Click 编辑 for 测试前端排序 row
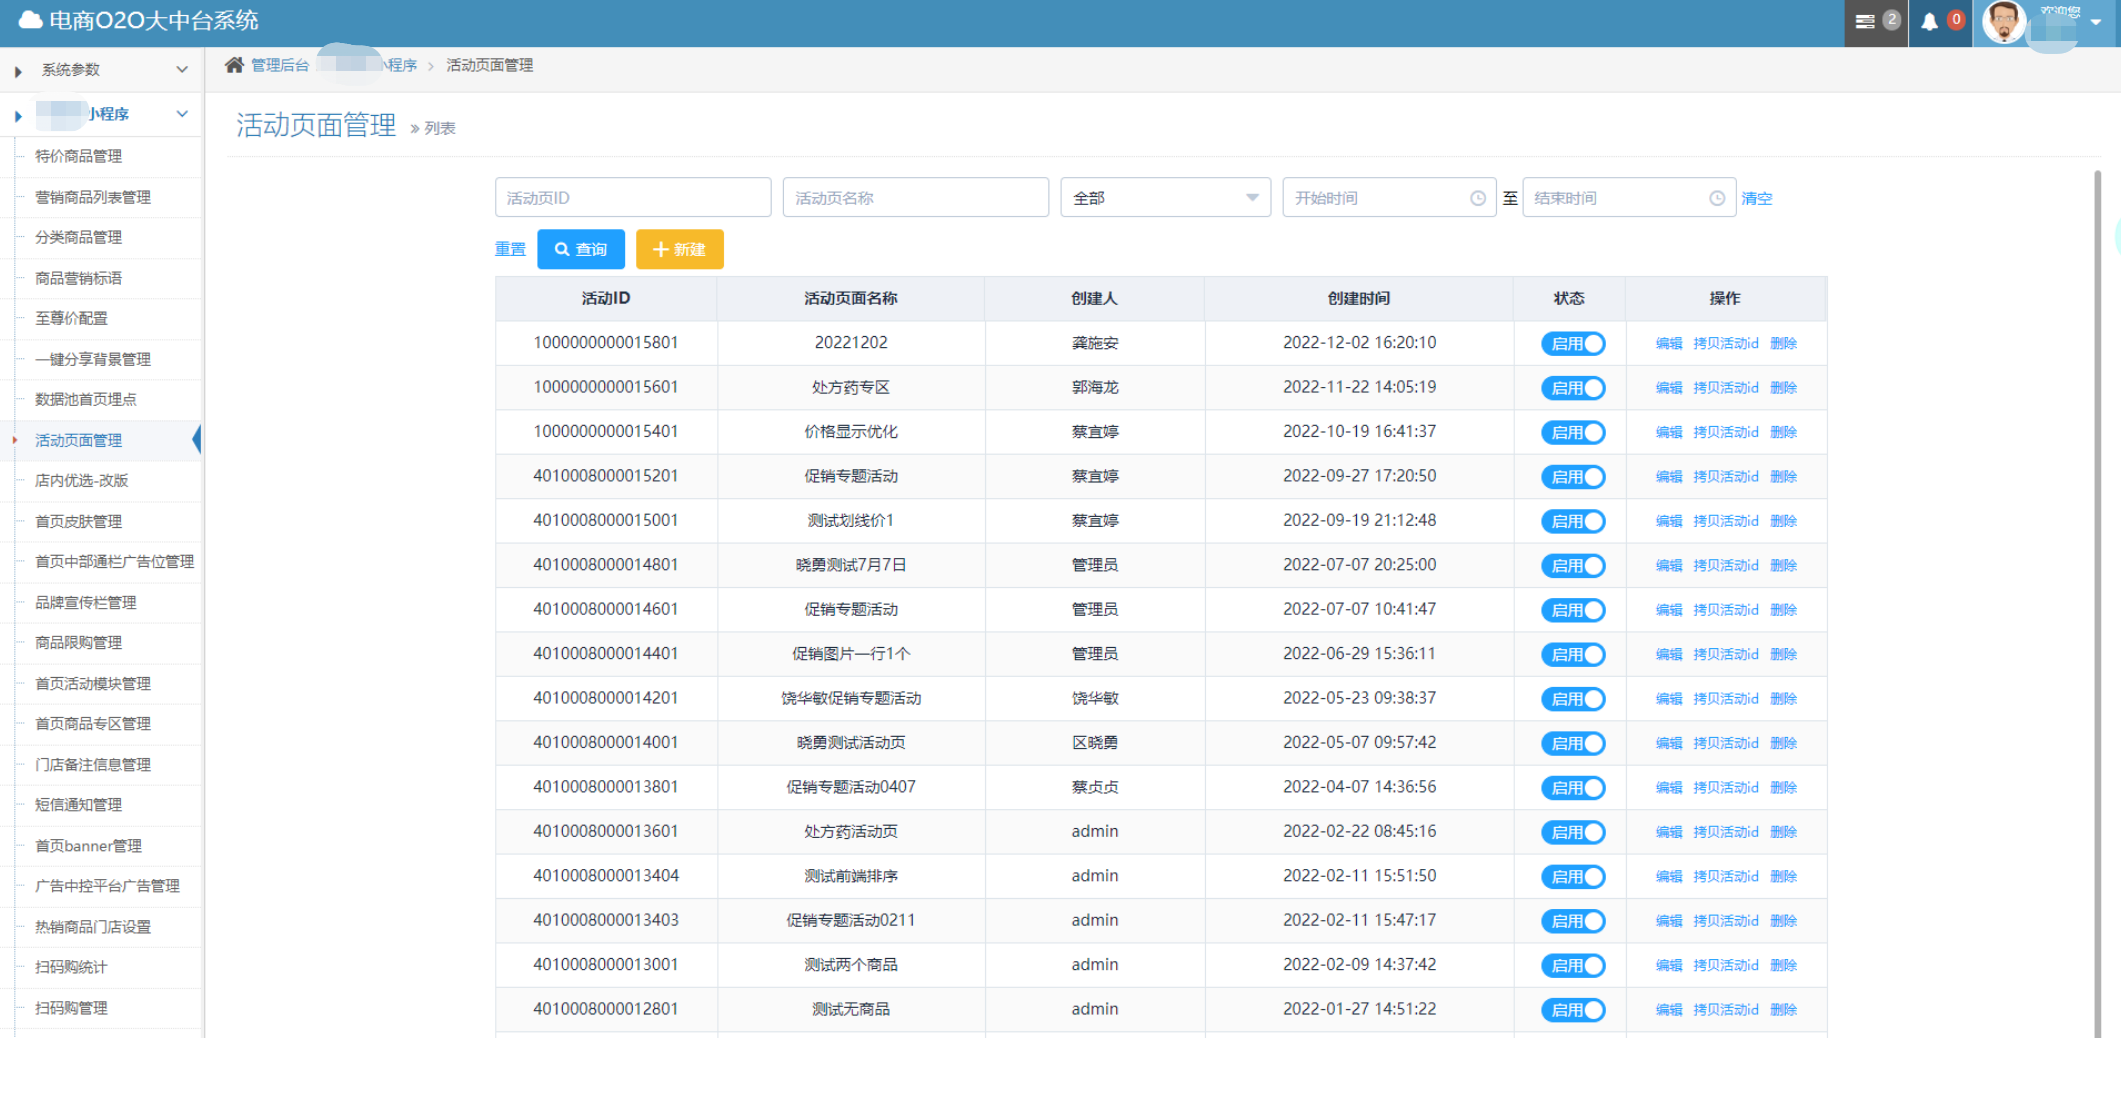2121x1116 pixels. tap(1668, 877)
